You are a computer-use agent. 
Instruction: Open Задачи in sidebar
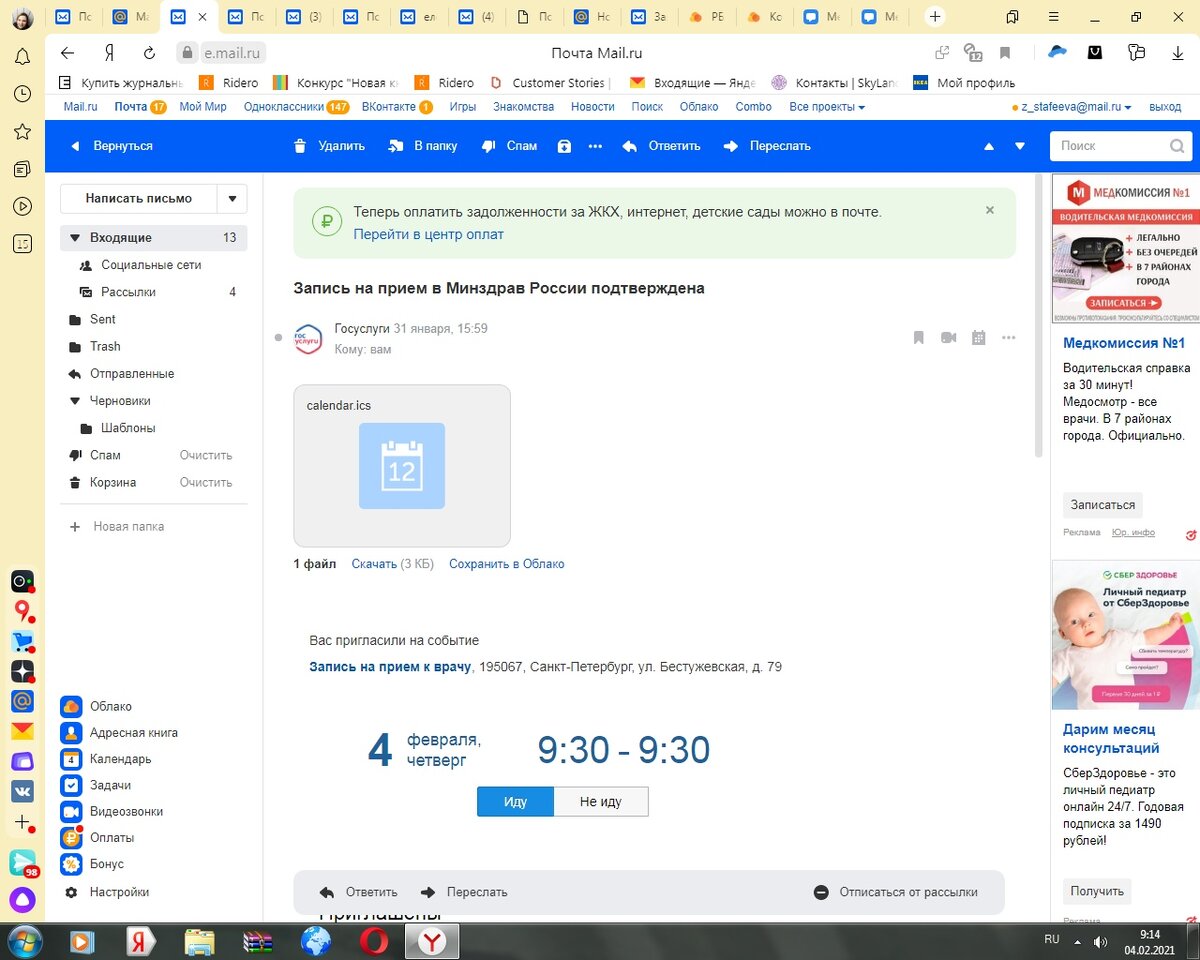tap(110, 785)
